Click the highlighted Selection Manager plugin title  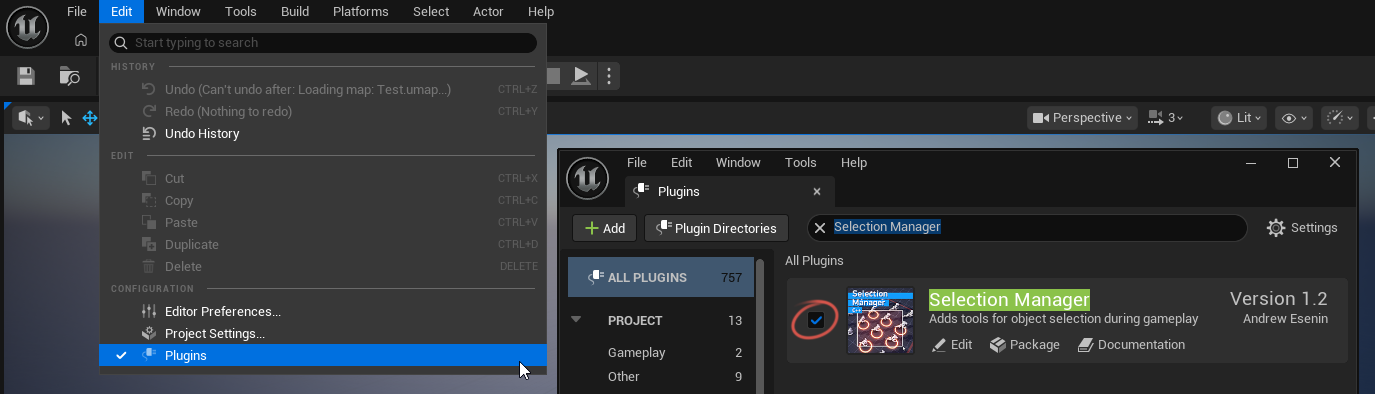pos(1009,300)
